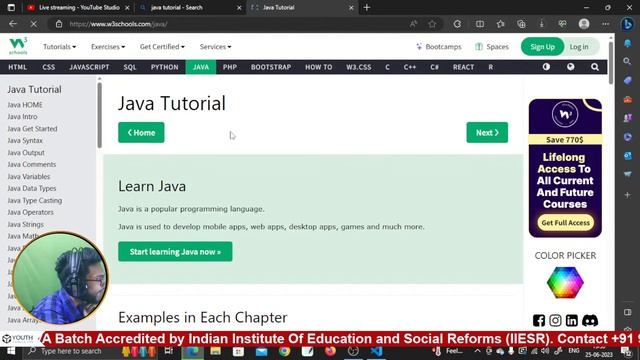Open the search magnifier in the W3Schools navbar
Screen dimensions: 640x360
pos(595,67)
